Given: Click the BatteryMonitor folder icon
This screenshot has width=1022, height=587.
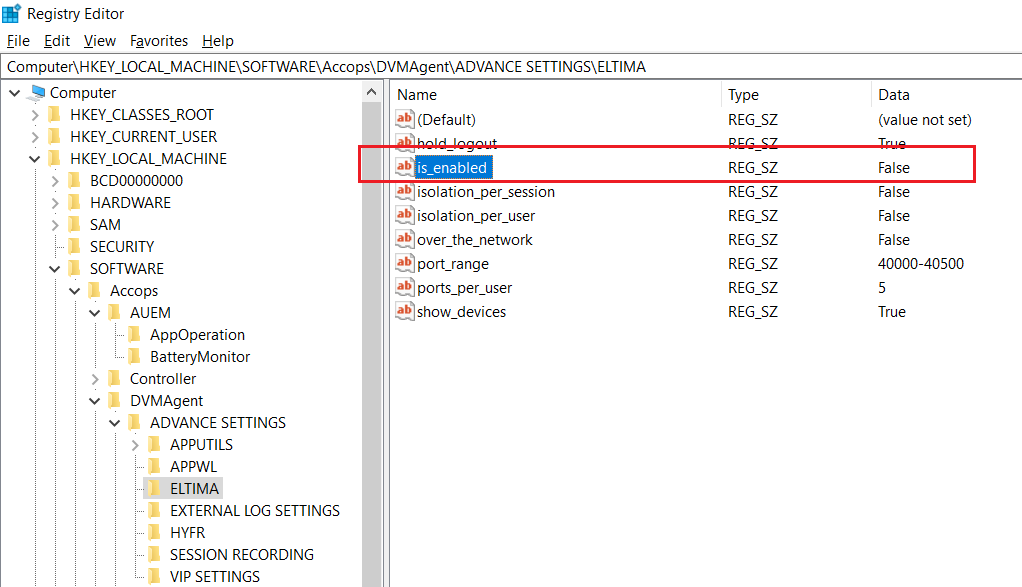Looking at the screenshot, I should (135, 357).
